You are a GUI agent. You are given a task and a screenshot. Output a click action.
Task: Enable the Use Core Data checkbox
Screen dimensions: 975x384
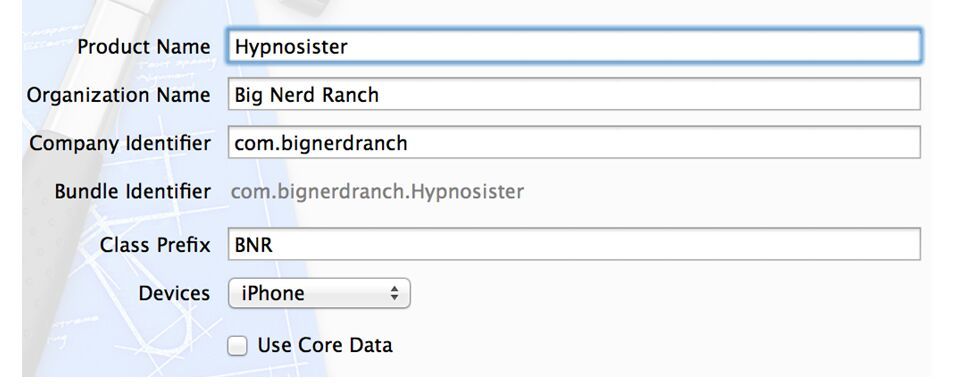(x=237, y=345)
